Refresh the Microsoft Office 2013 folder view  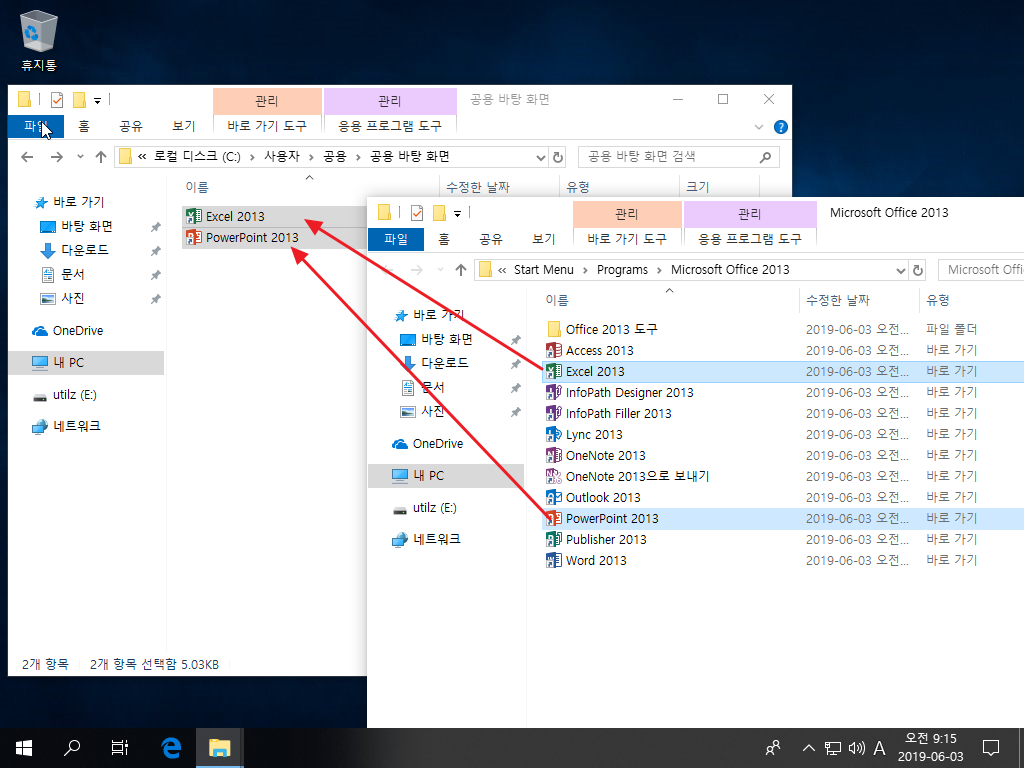pyautogui.click(x=918, y=270)
